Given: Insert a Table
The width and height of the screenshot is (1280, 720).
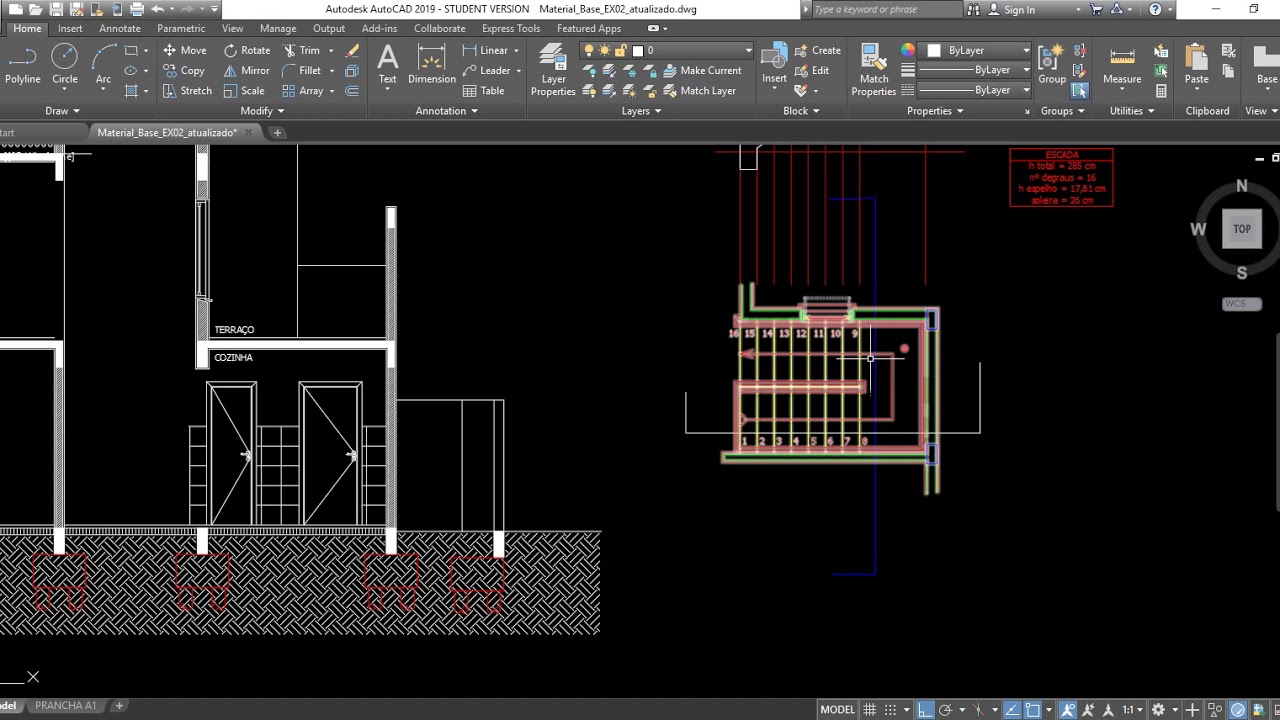Looking at the screenshot, I should (x=484, y=90).
